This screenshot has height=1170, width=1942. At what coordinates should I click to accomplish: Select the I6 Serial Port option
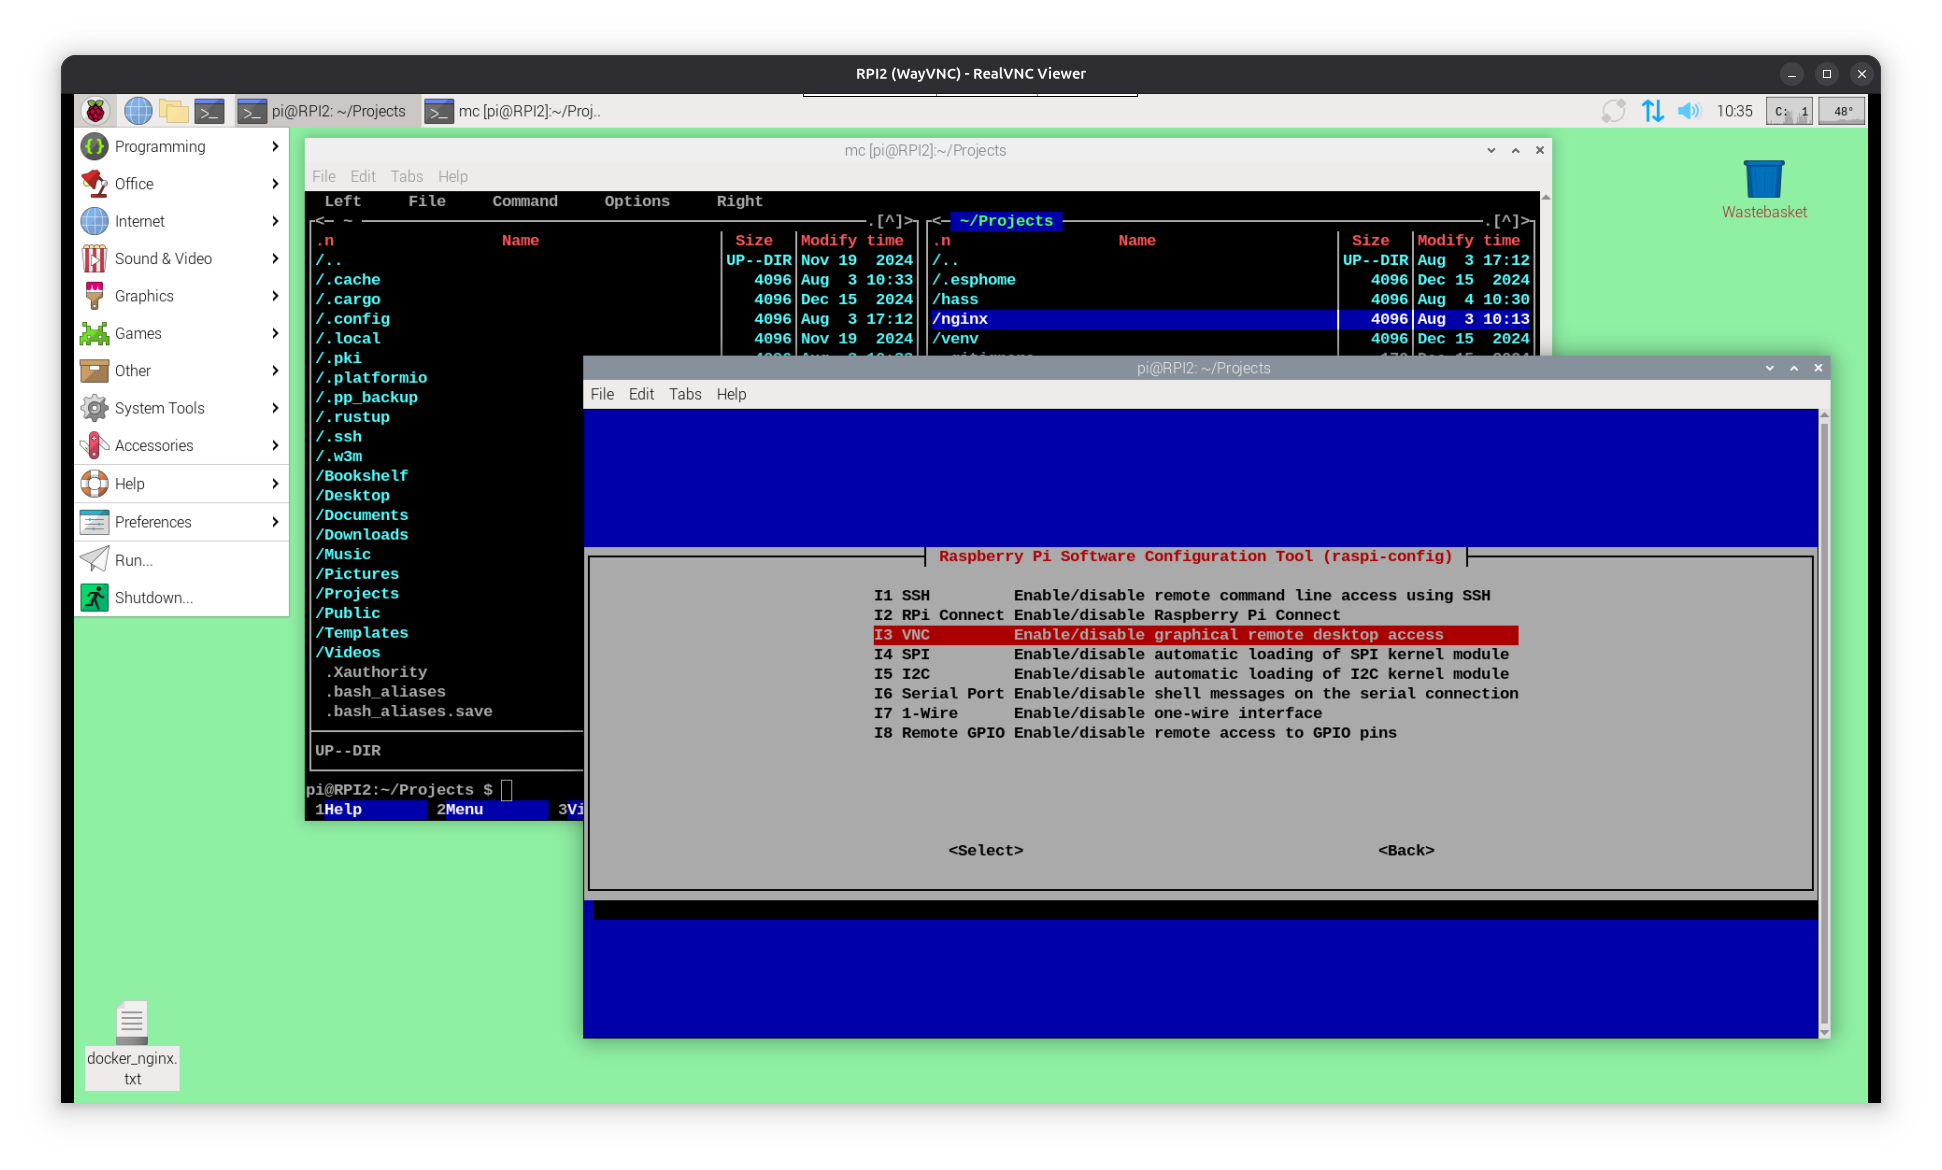click(1195, 694)
